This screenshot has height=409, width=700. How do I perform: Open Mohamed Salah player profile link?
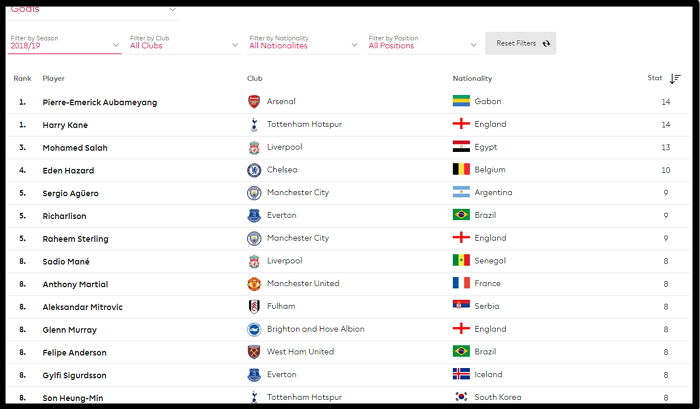(75, 148)
